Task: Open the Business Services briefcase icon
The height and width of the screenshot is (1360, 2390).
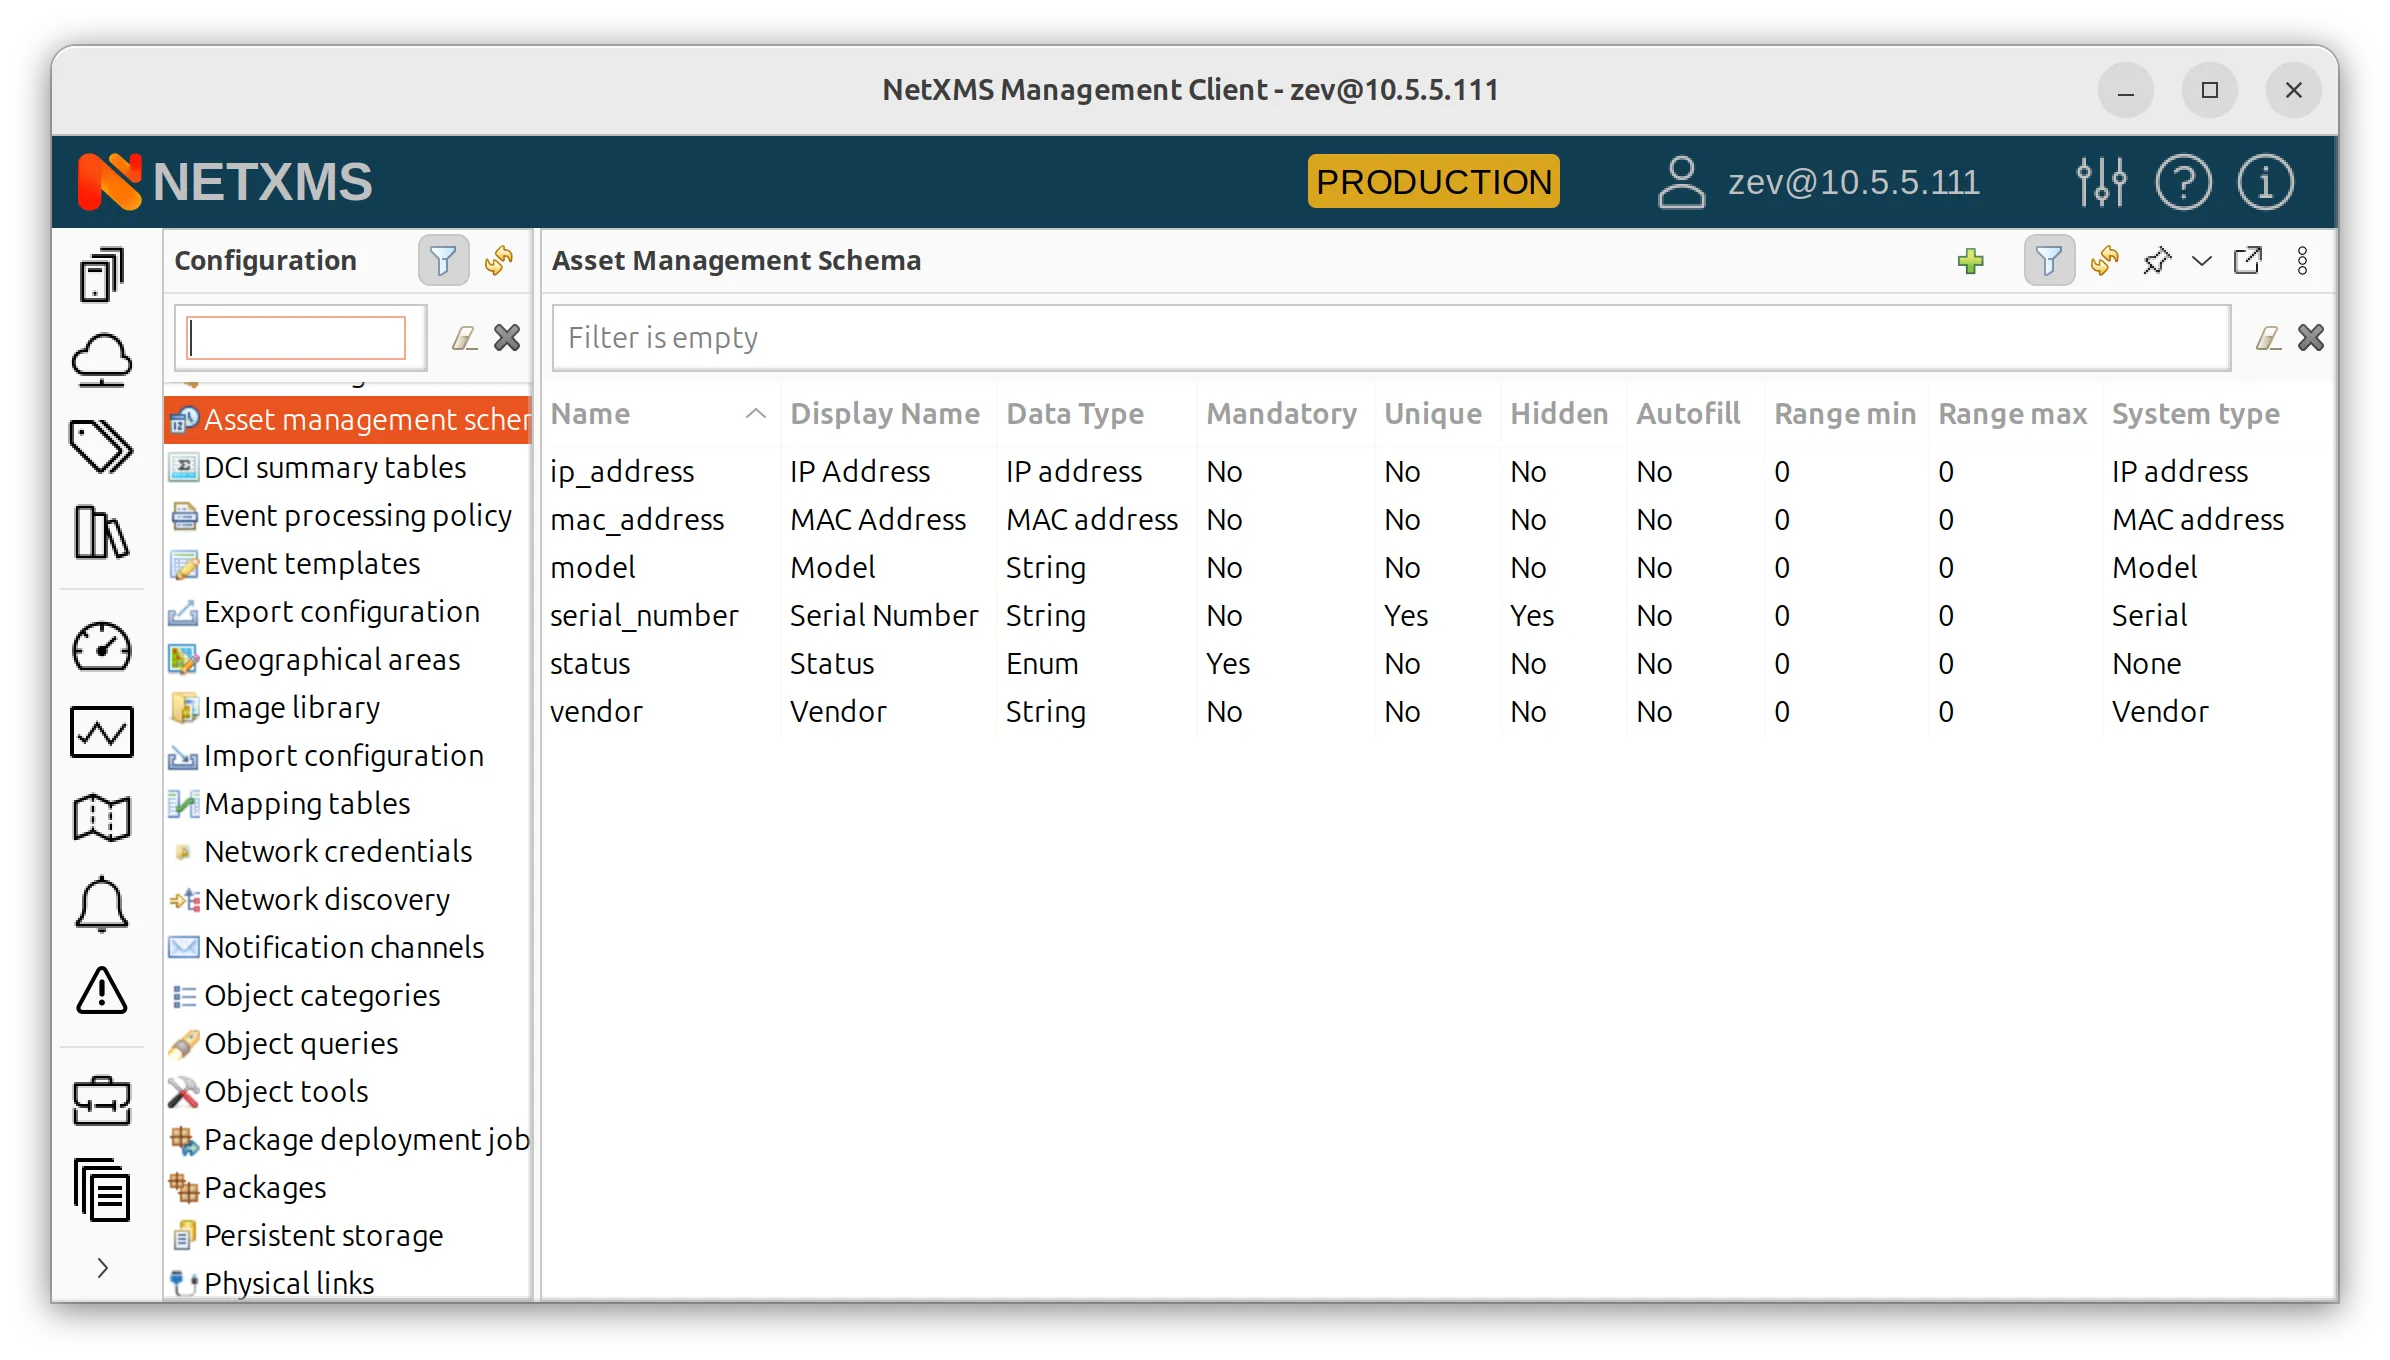Action: [101, 1101]
